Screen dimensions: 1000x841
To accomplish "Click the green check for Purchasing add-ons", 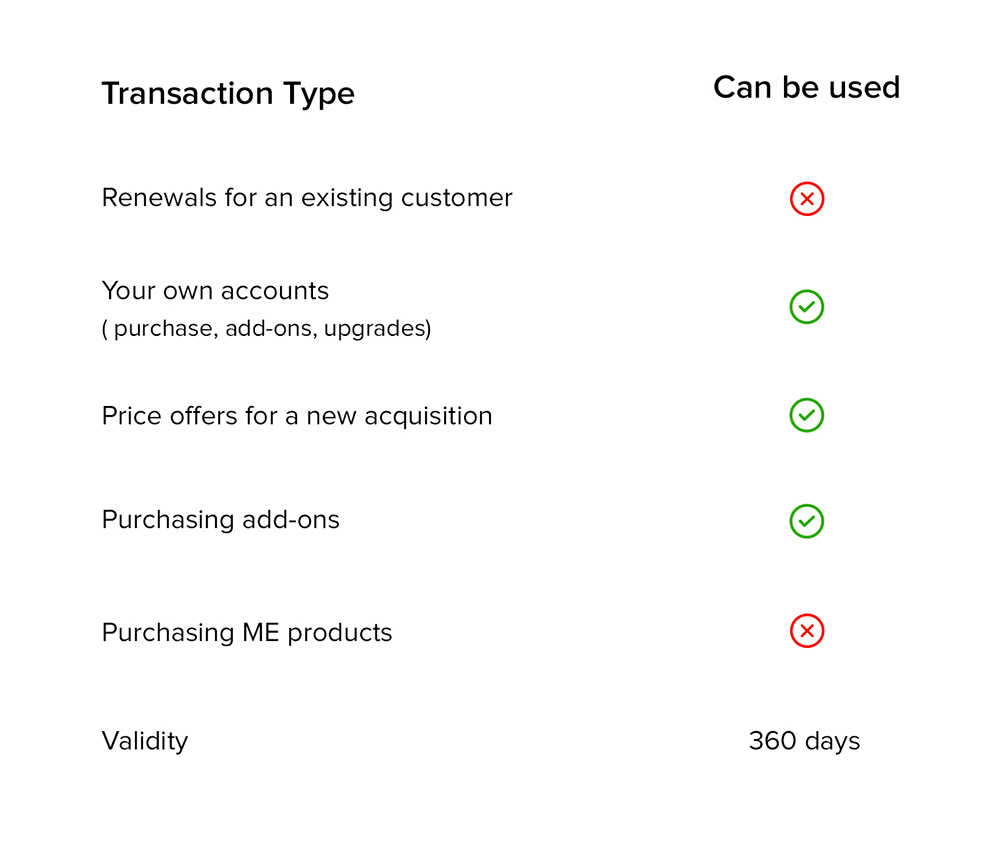I will (807, 521).
